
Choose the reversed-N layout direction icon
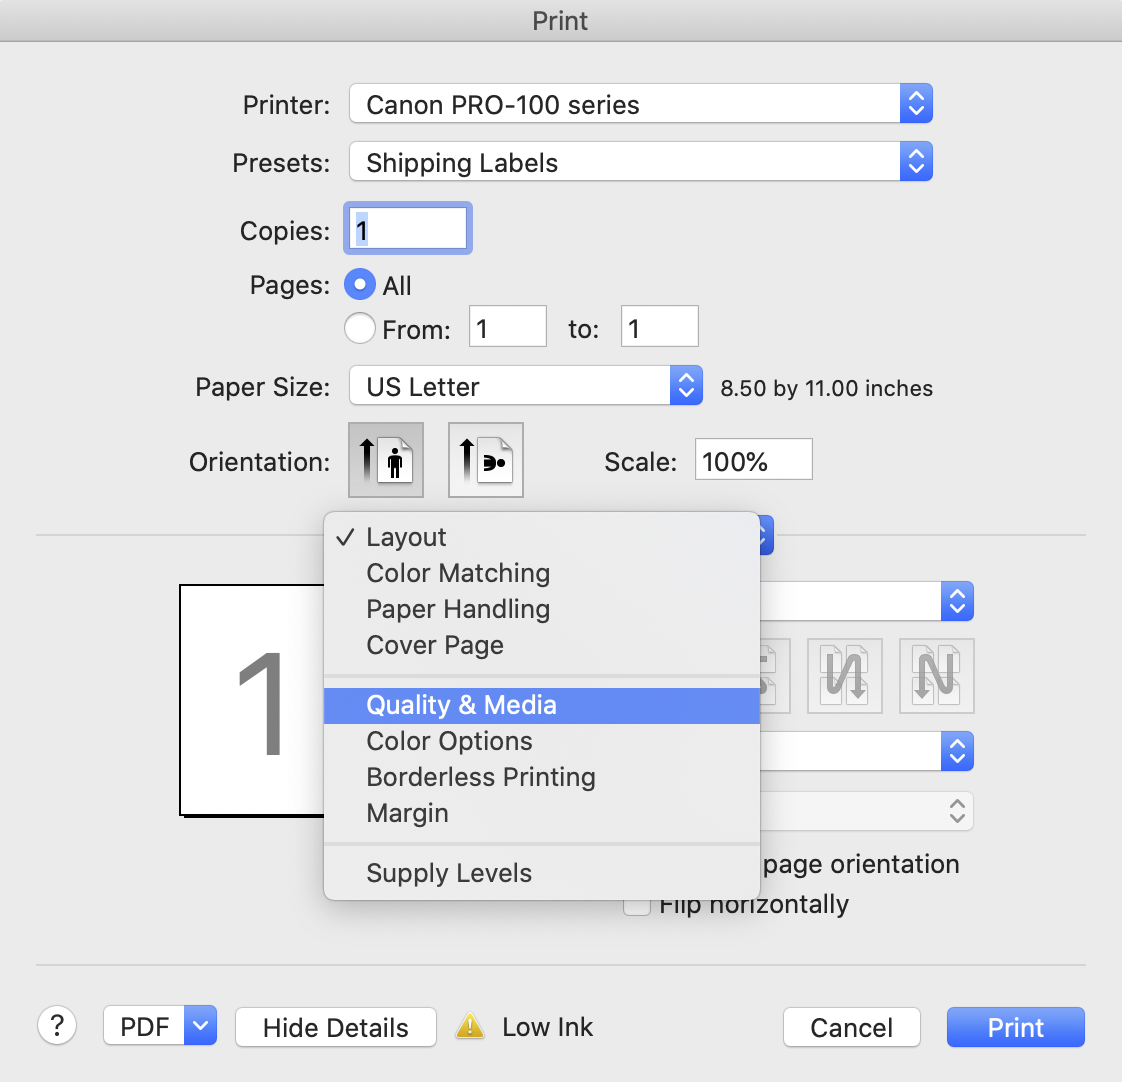coord(845,676)
